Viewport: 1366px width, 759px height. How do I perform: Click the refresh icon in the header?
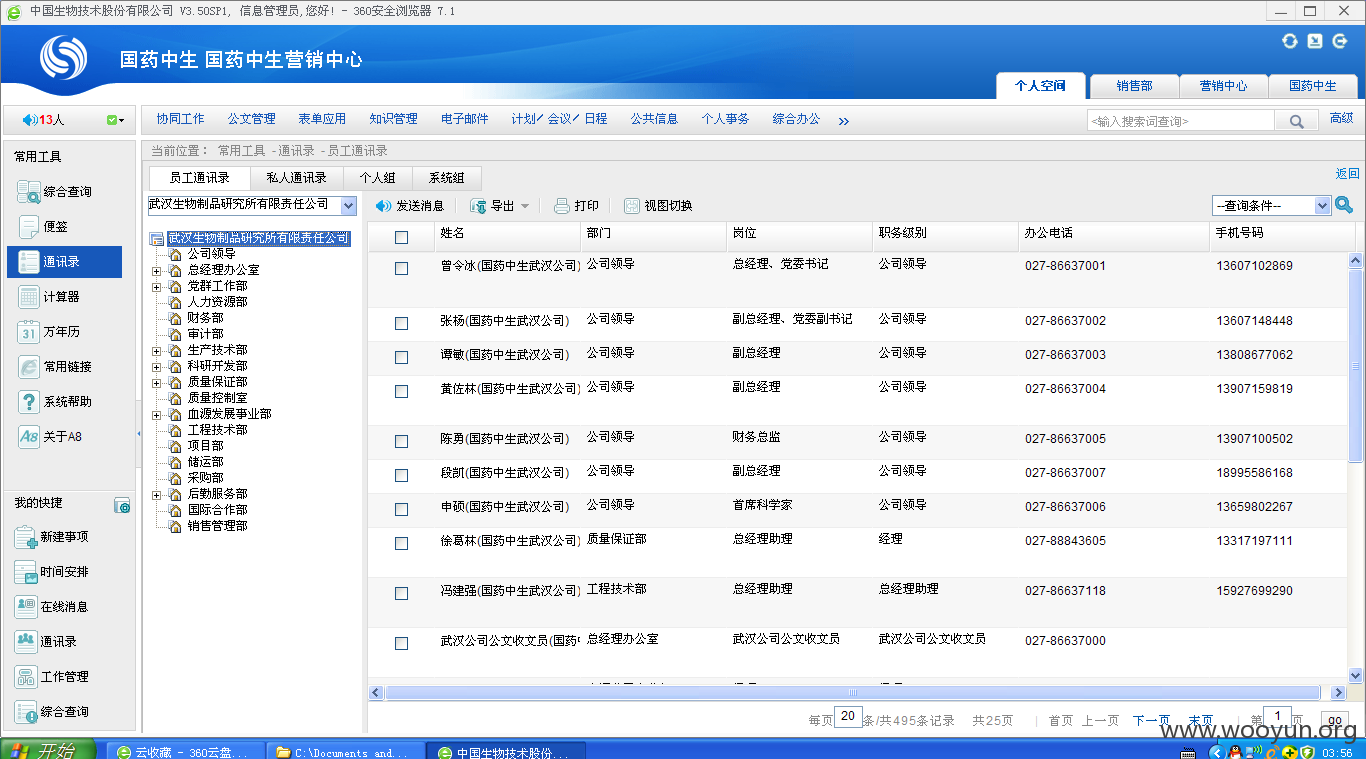[1290, 41]
